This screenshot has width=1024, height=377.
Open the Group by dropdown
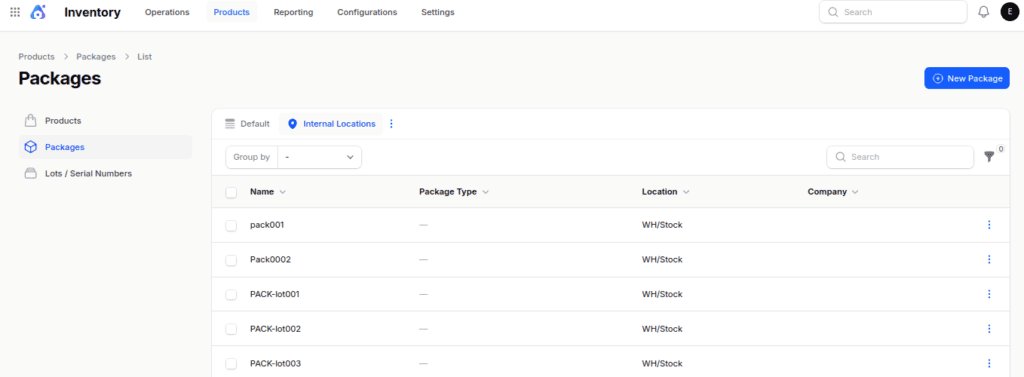[x=319, y=157]
